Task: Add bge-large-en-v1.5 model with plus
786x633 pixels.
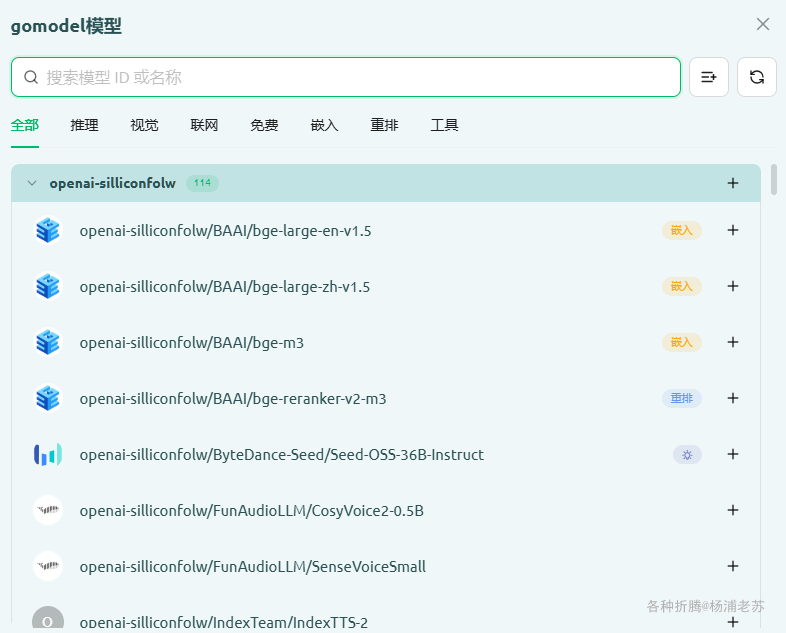Action: tap(733, 230)
